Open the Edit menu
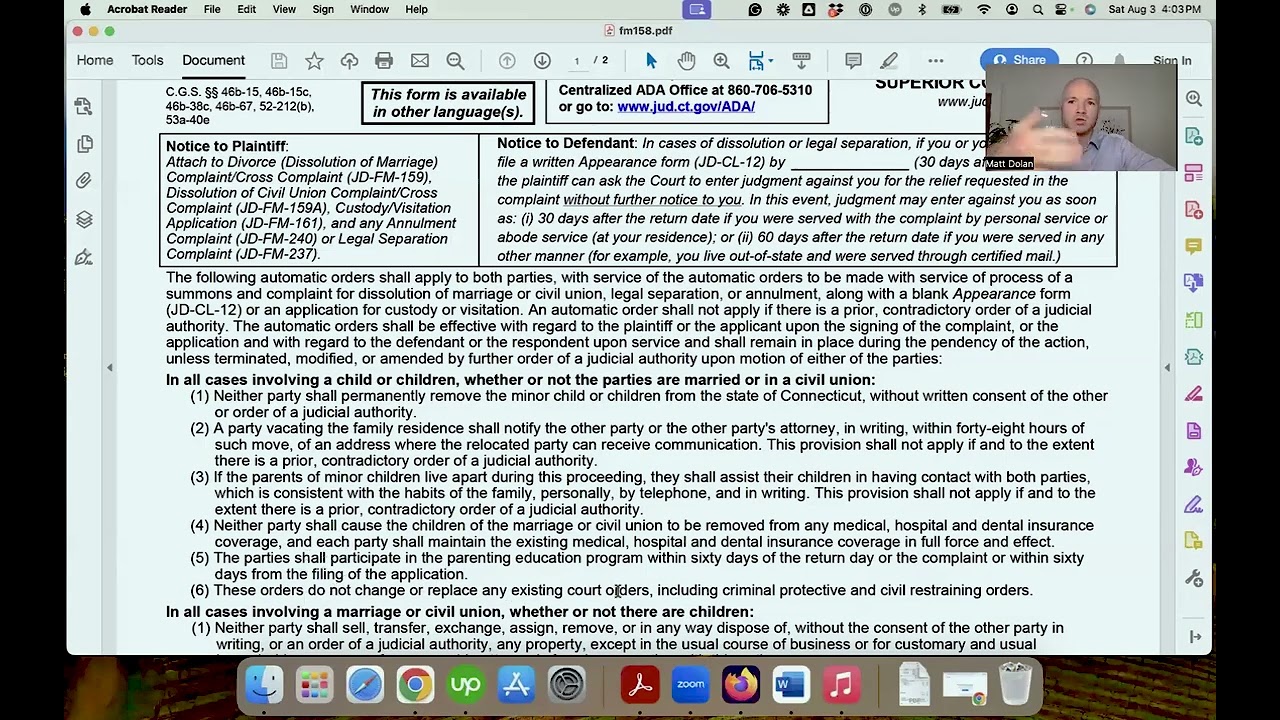 [x=247, y=9]
